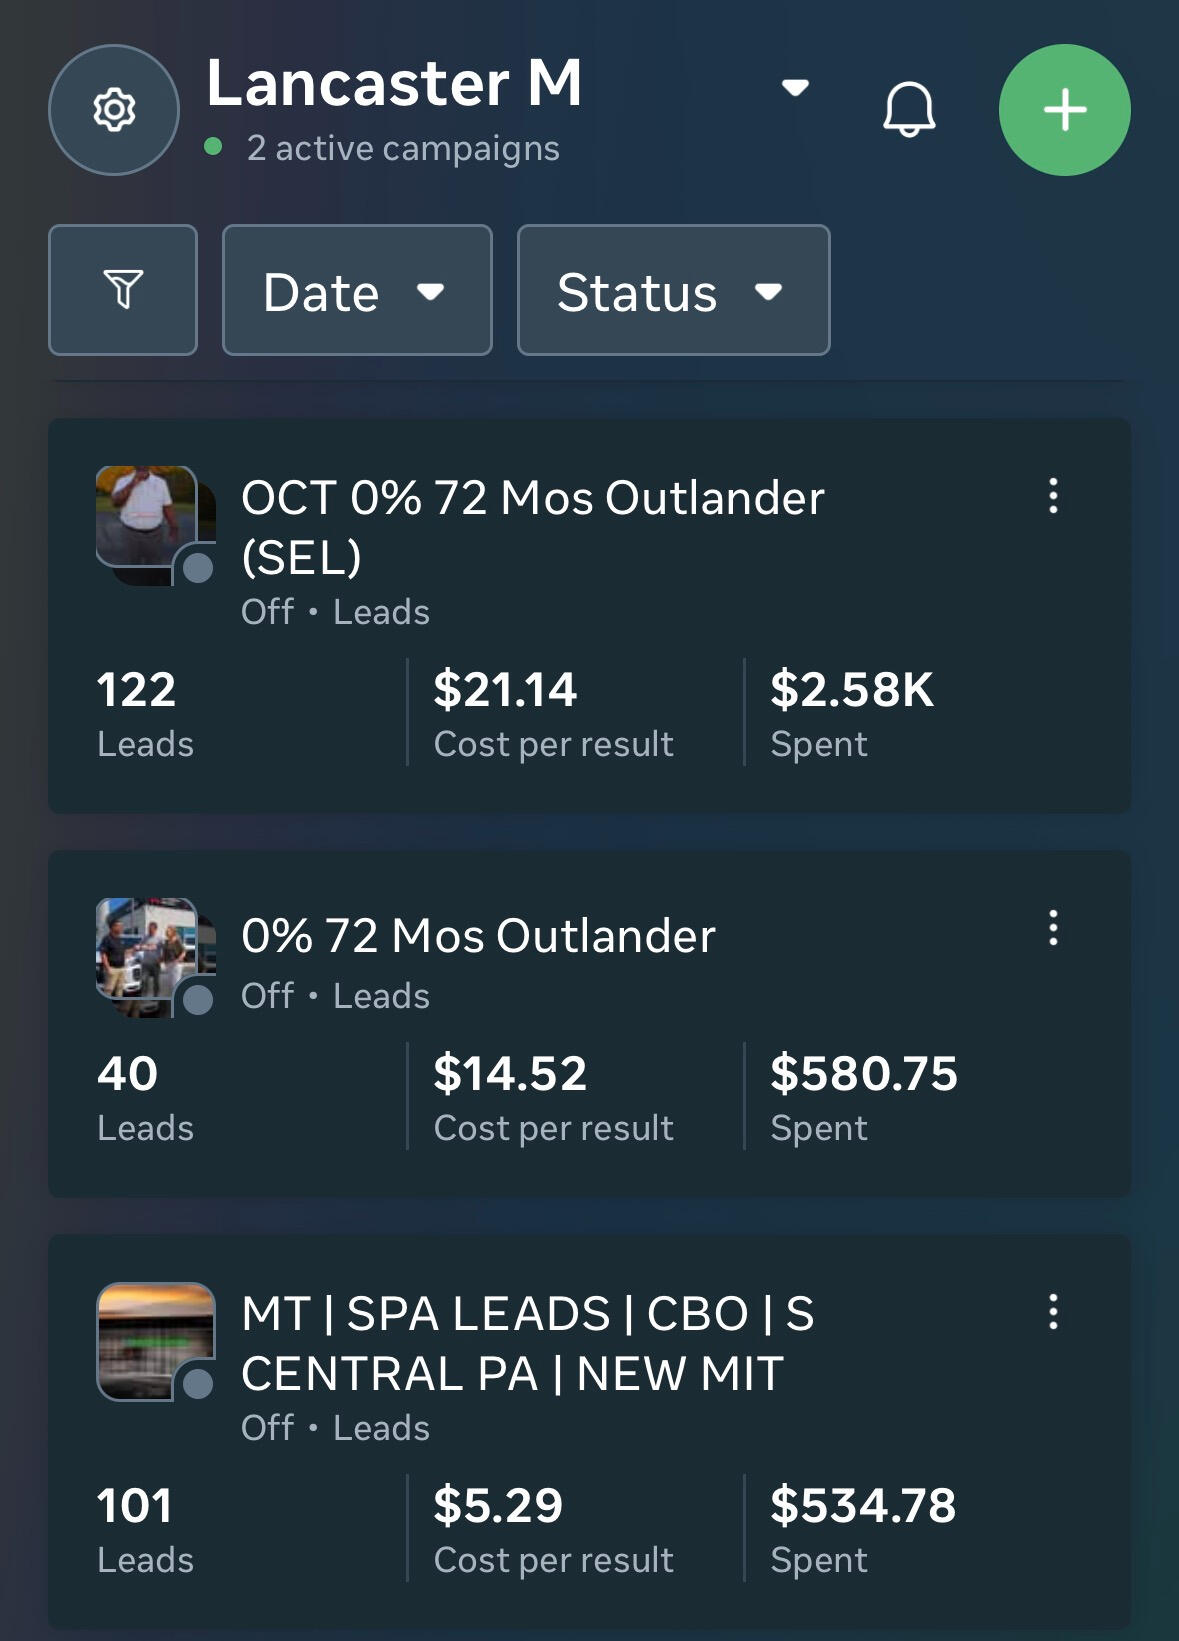Toggle status dot on 0% 72 Mos Outlander thumbnail
The height and width of the screenshot is (1641, 1179).
coord(198,999)
